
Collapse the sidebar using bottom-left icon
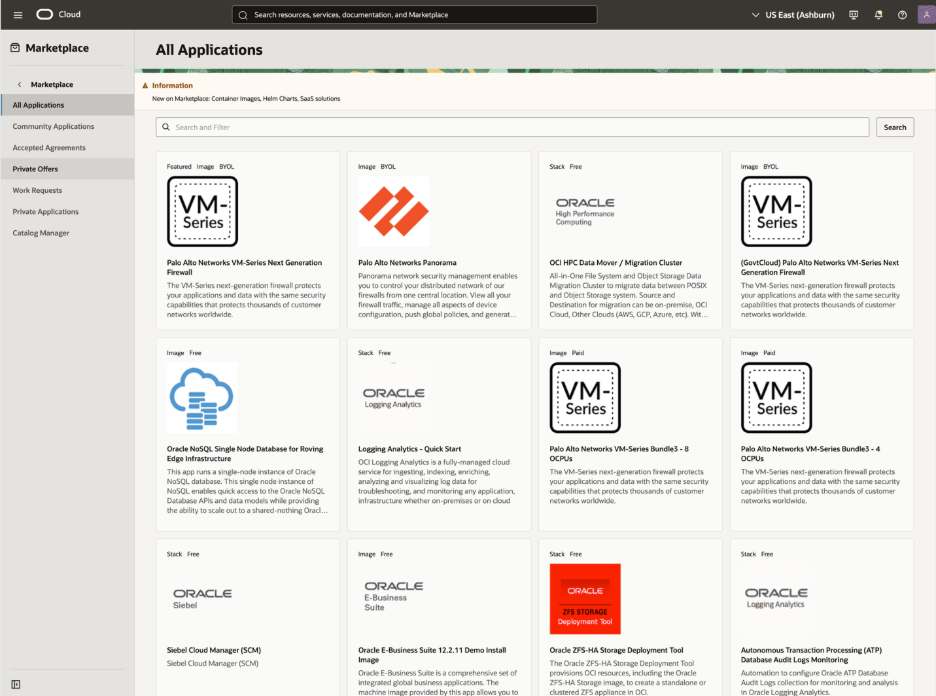(x=16, y=684)
